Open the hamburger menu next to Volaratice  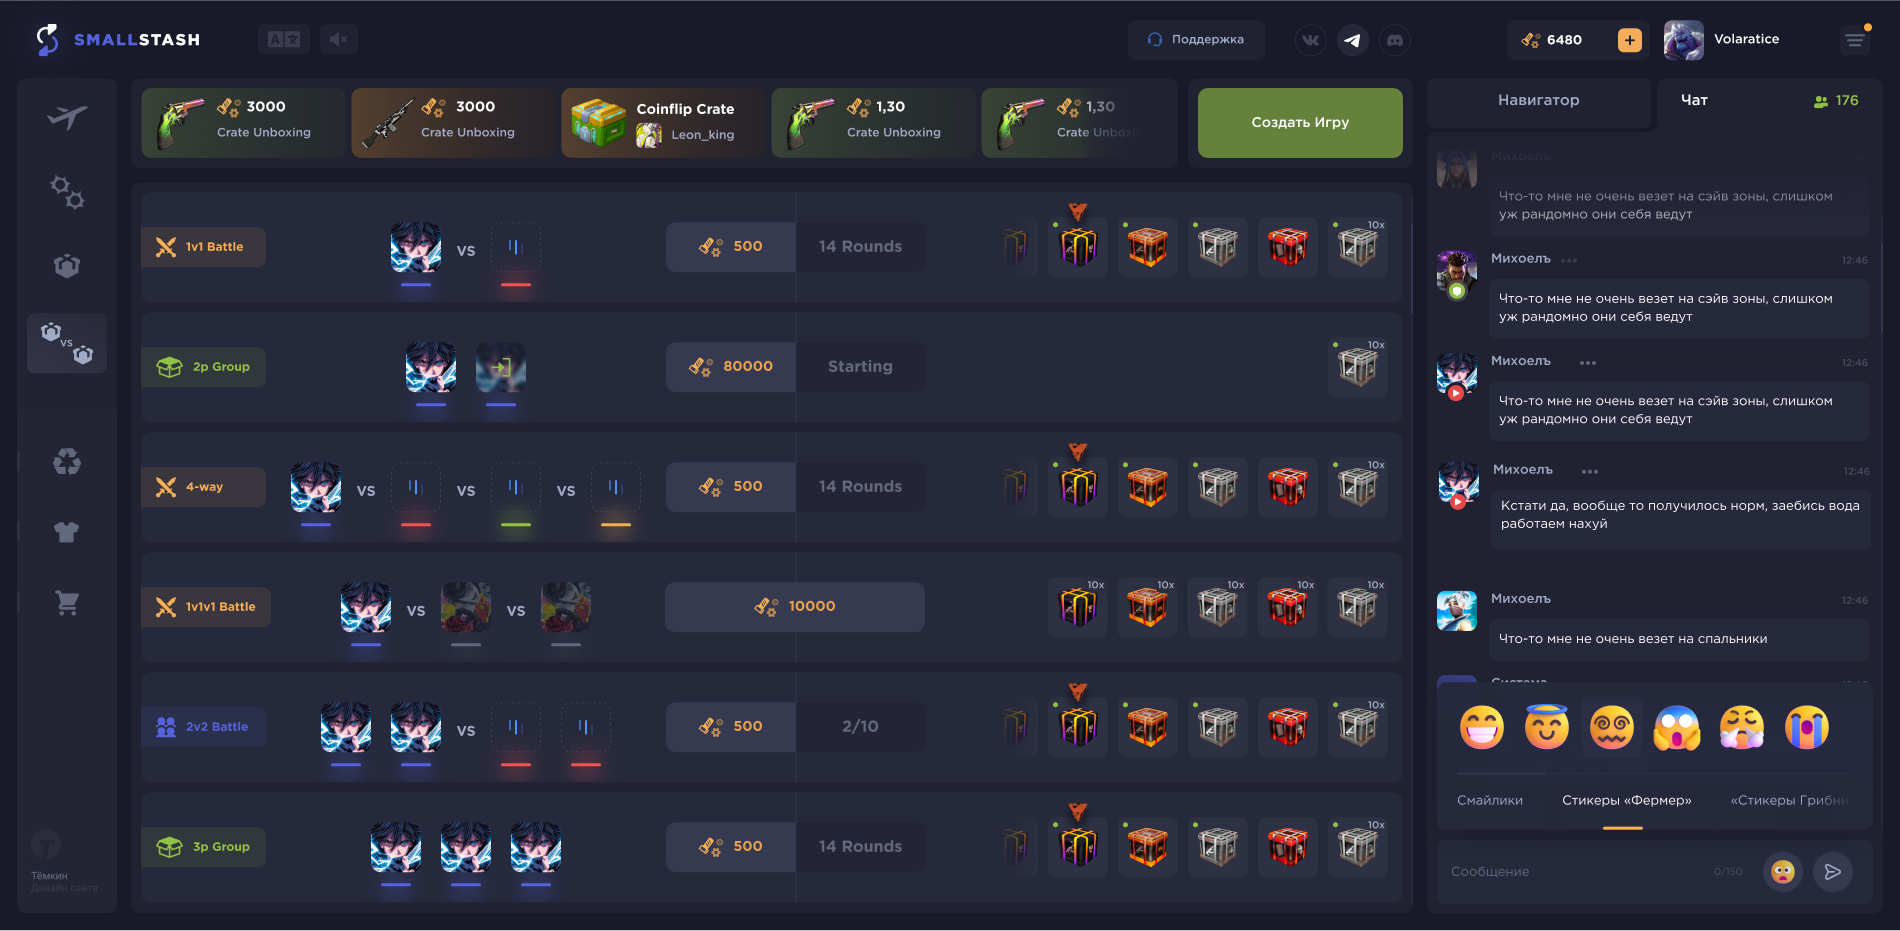(x=1855, y=40)
